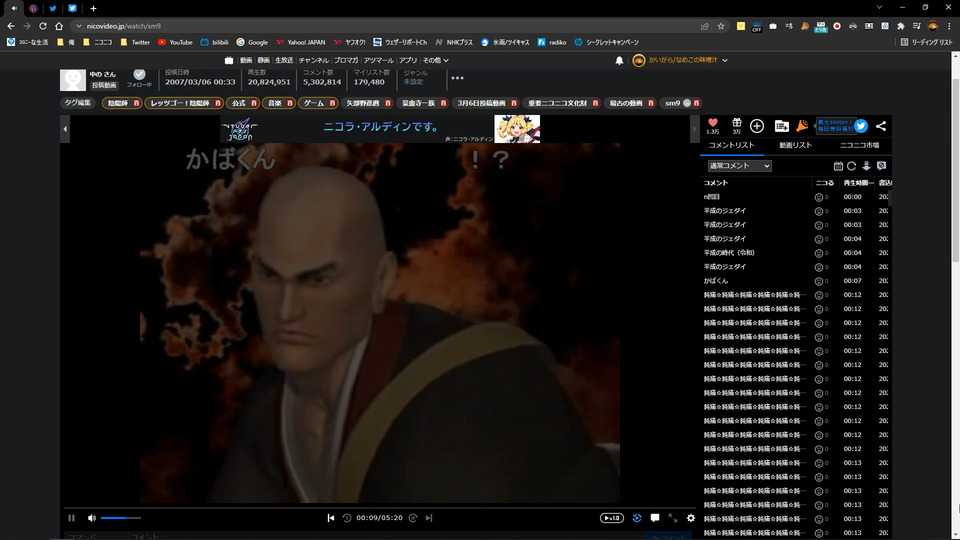The image size is (960, 540).
Task: Open the 公式 tag
Action: click(x=239, y=103)
